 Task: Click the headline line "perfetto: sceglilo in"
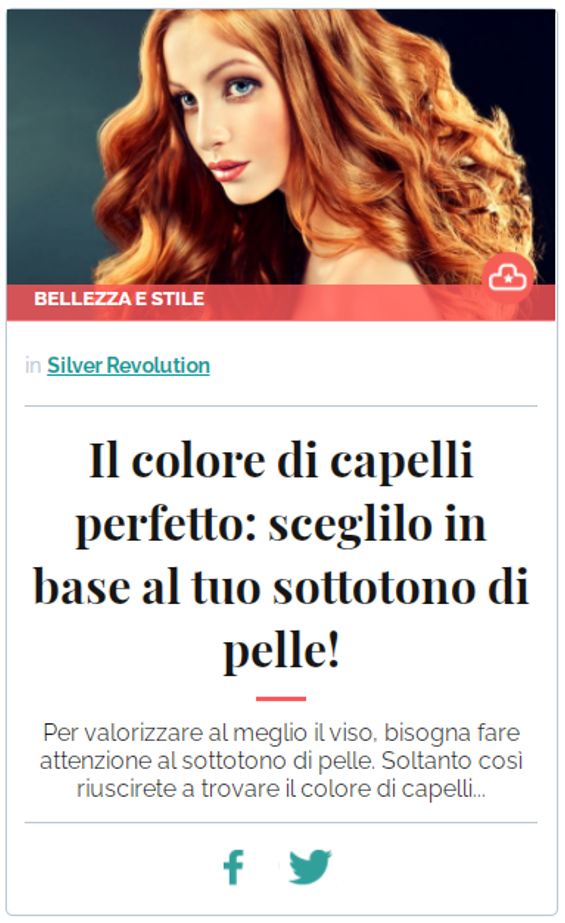coord(281,524)
